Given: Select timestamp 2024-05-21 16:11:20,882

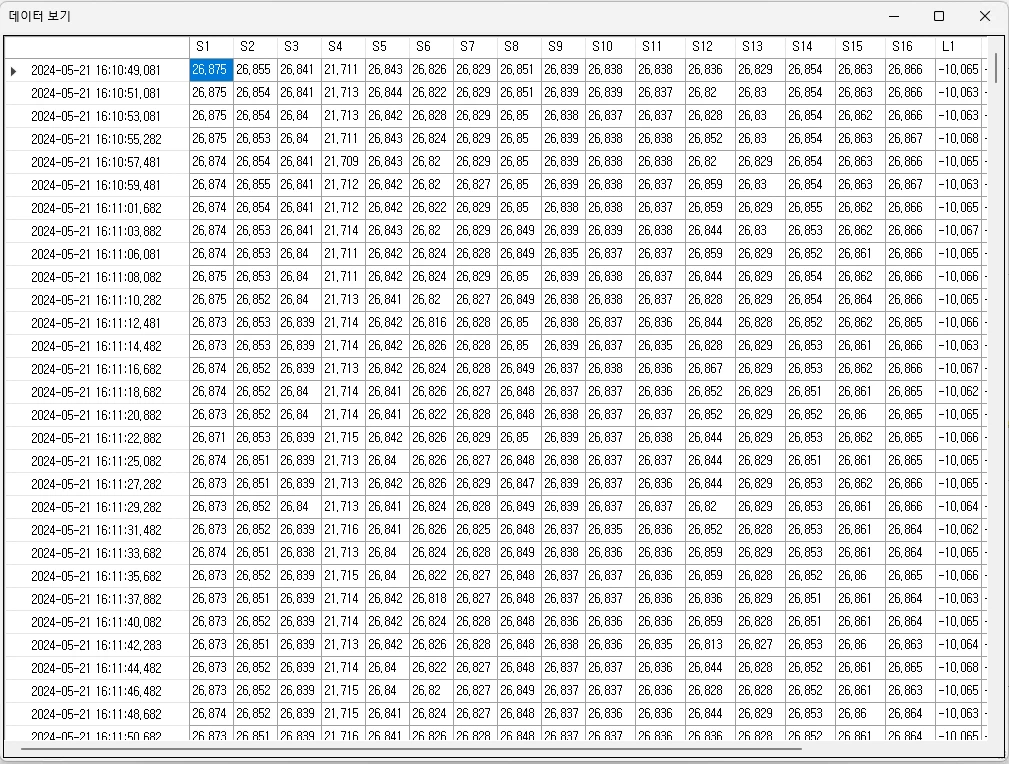Looking at the screenshot, I should point(96,416).
